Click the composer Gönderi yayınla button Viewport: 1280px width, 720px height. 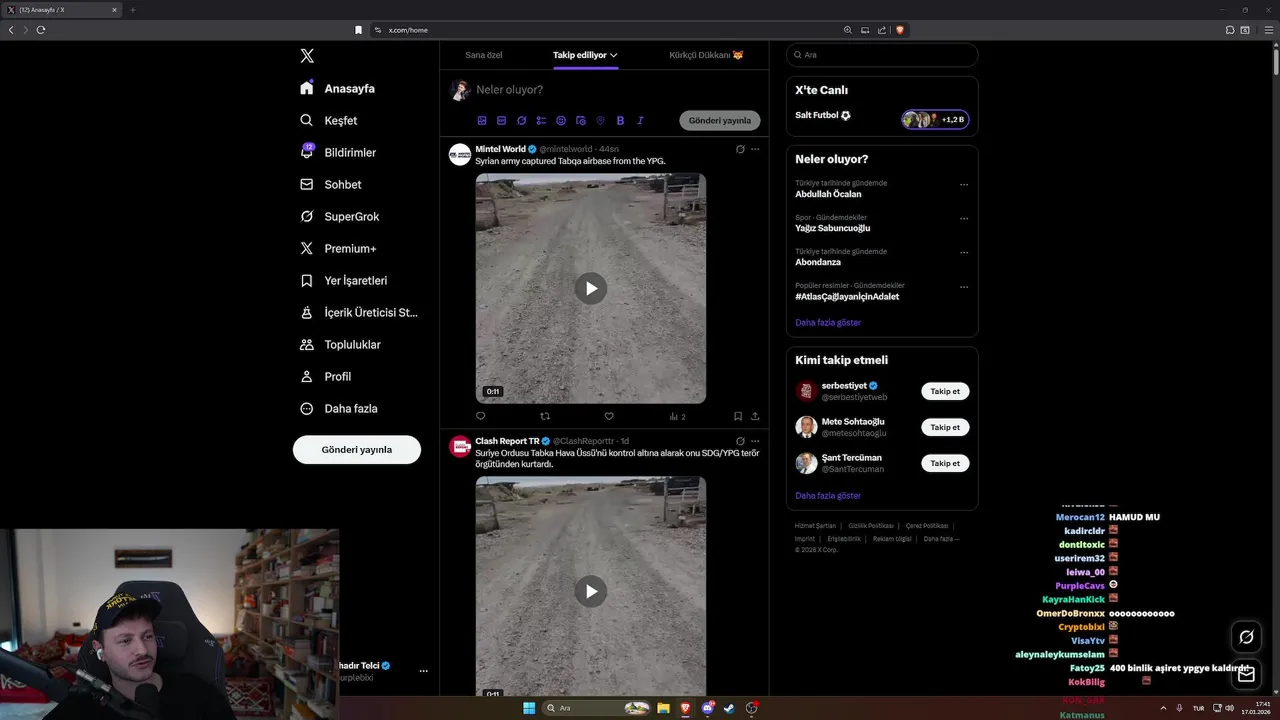pyautogui.click(x=720, y=120)
